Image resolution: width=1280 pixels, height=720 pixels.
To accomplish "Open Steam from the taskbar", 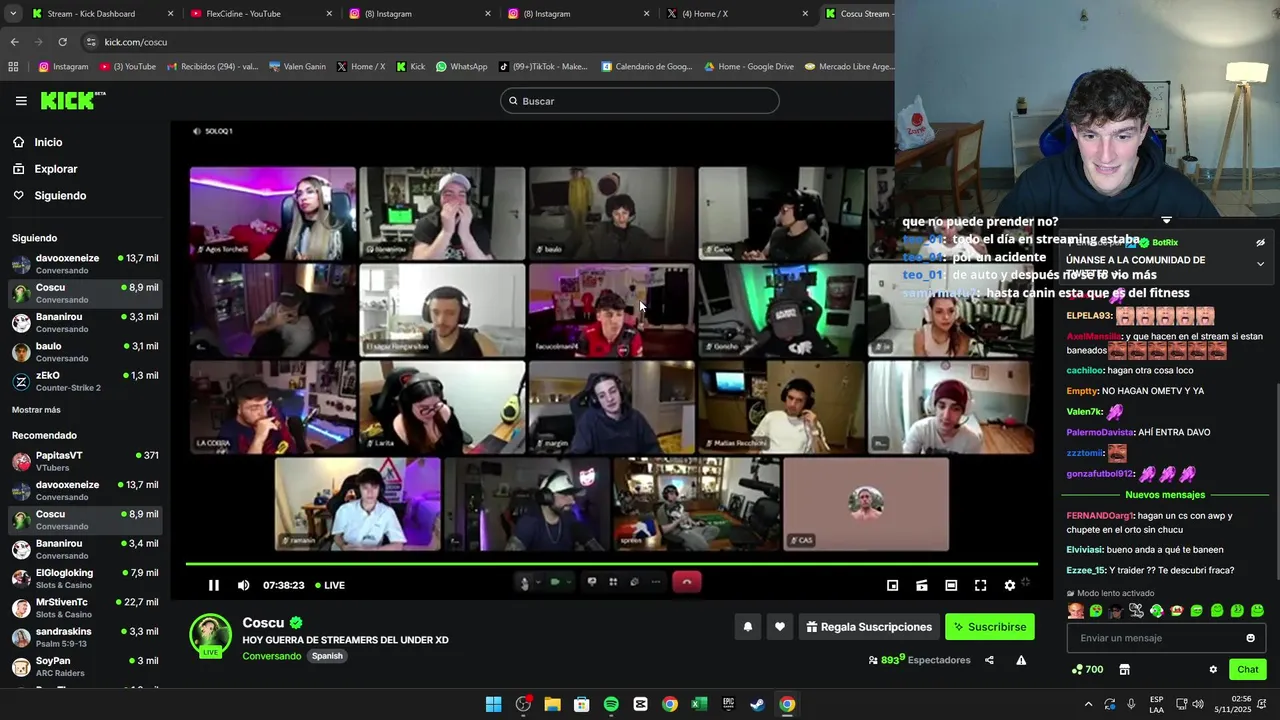I will [x=758, y=704].
